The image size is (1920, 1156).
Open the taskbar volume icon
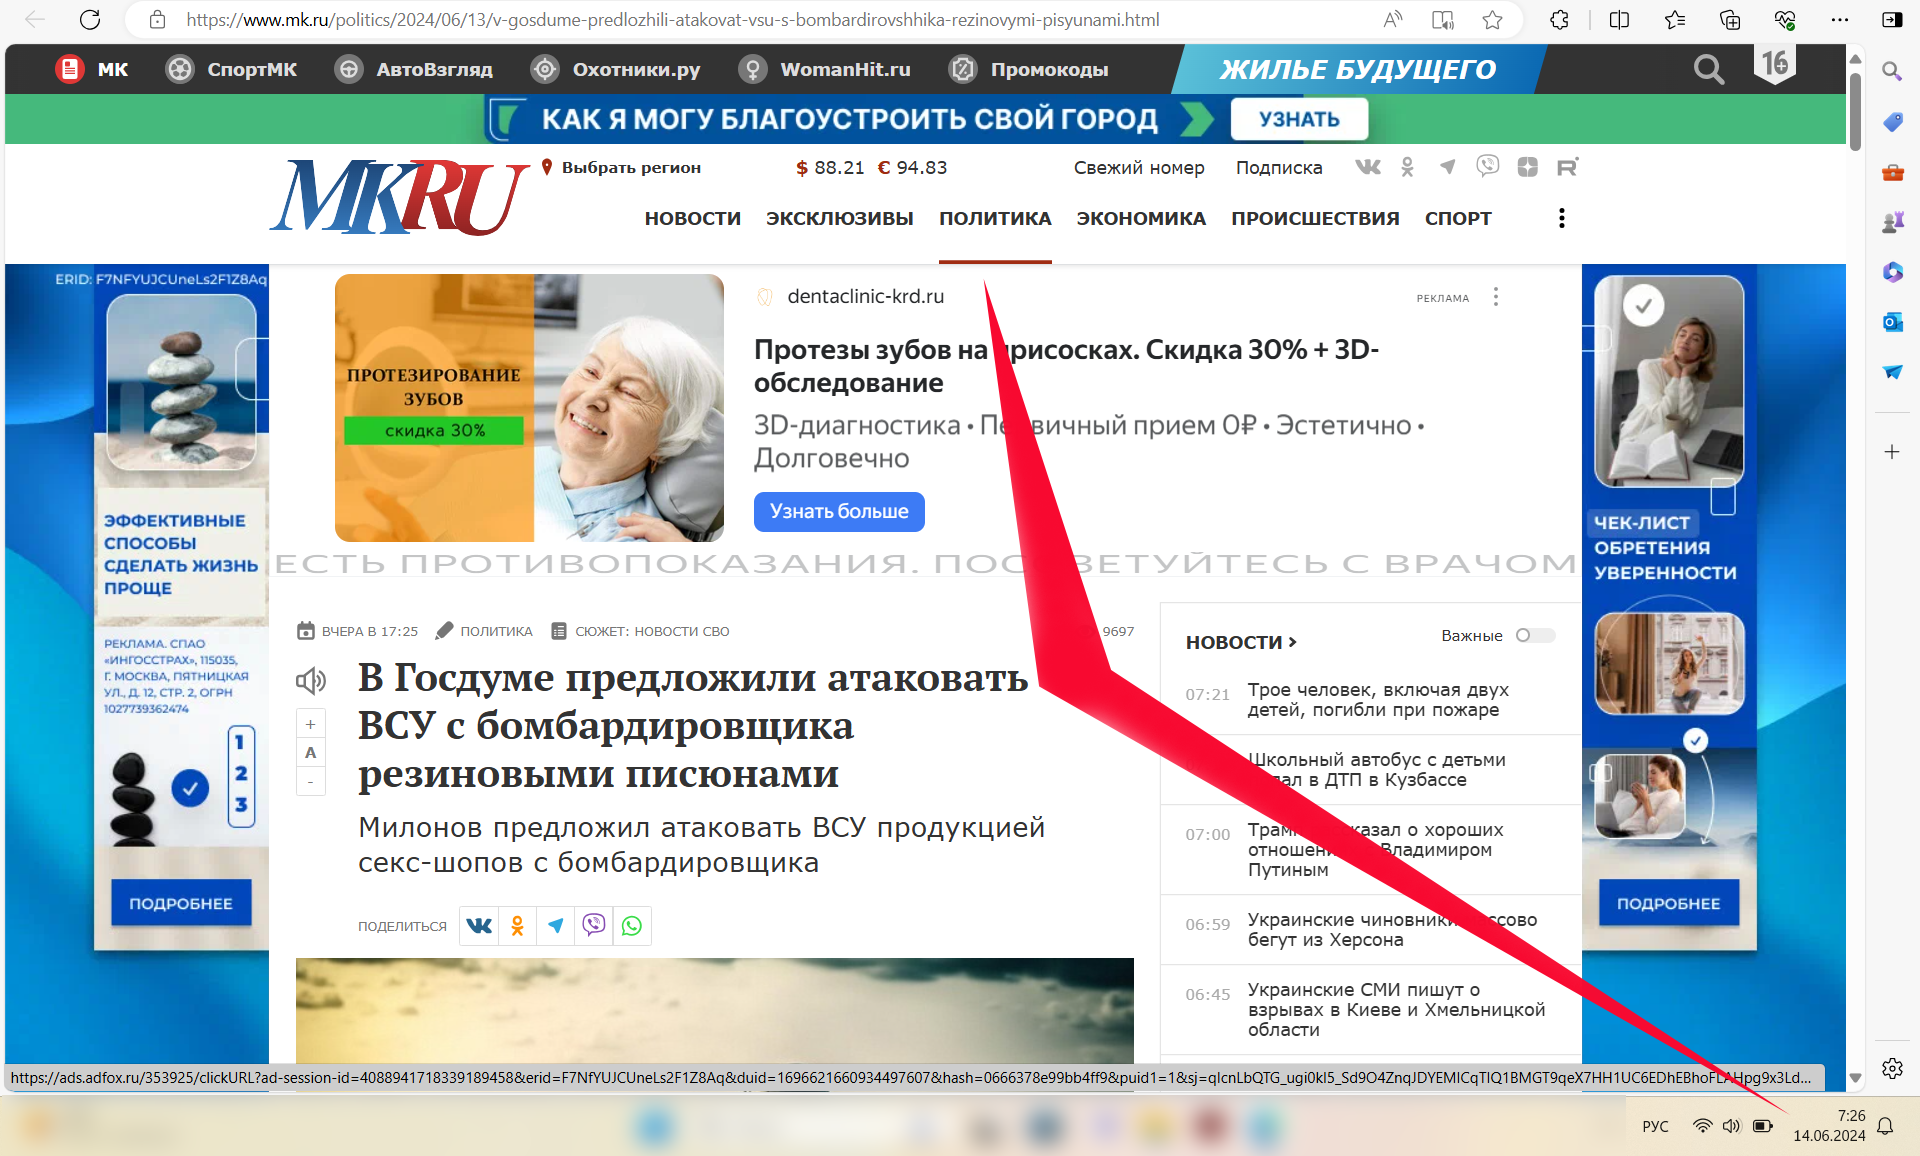1732,1126
